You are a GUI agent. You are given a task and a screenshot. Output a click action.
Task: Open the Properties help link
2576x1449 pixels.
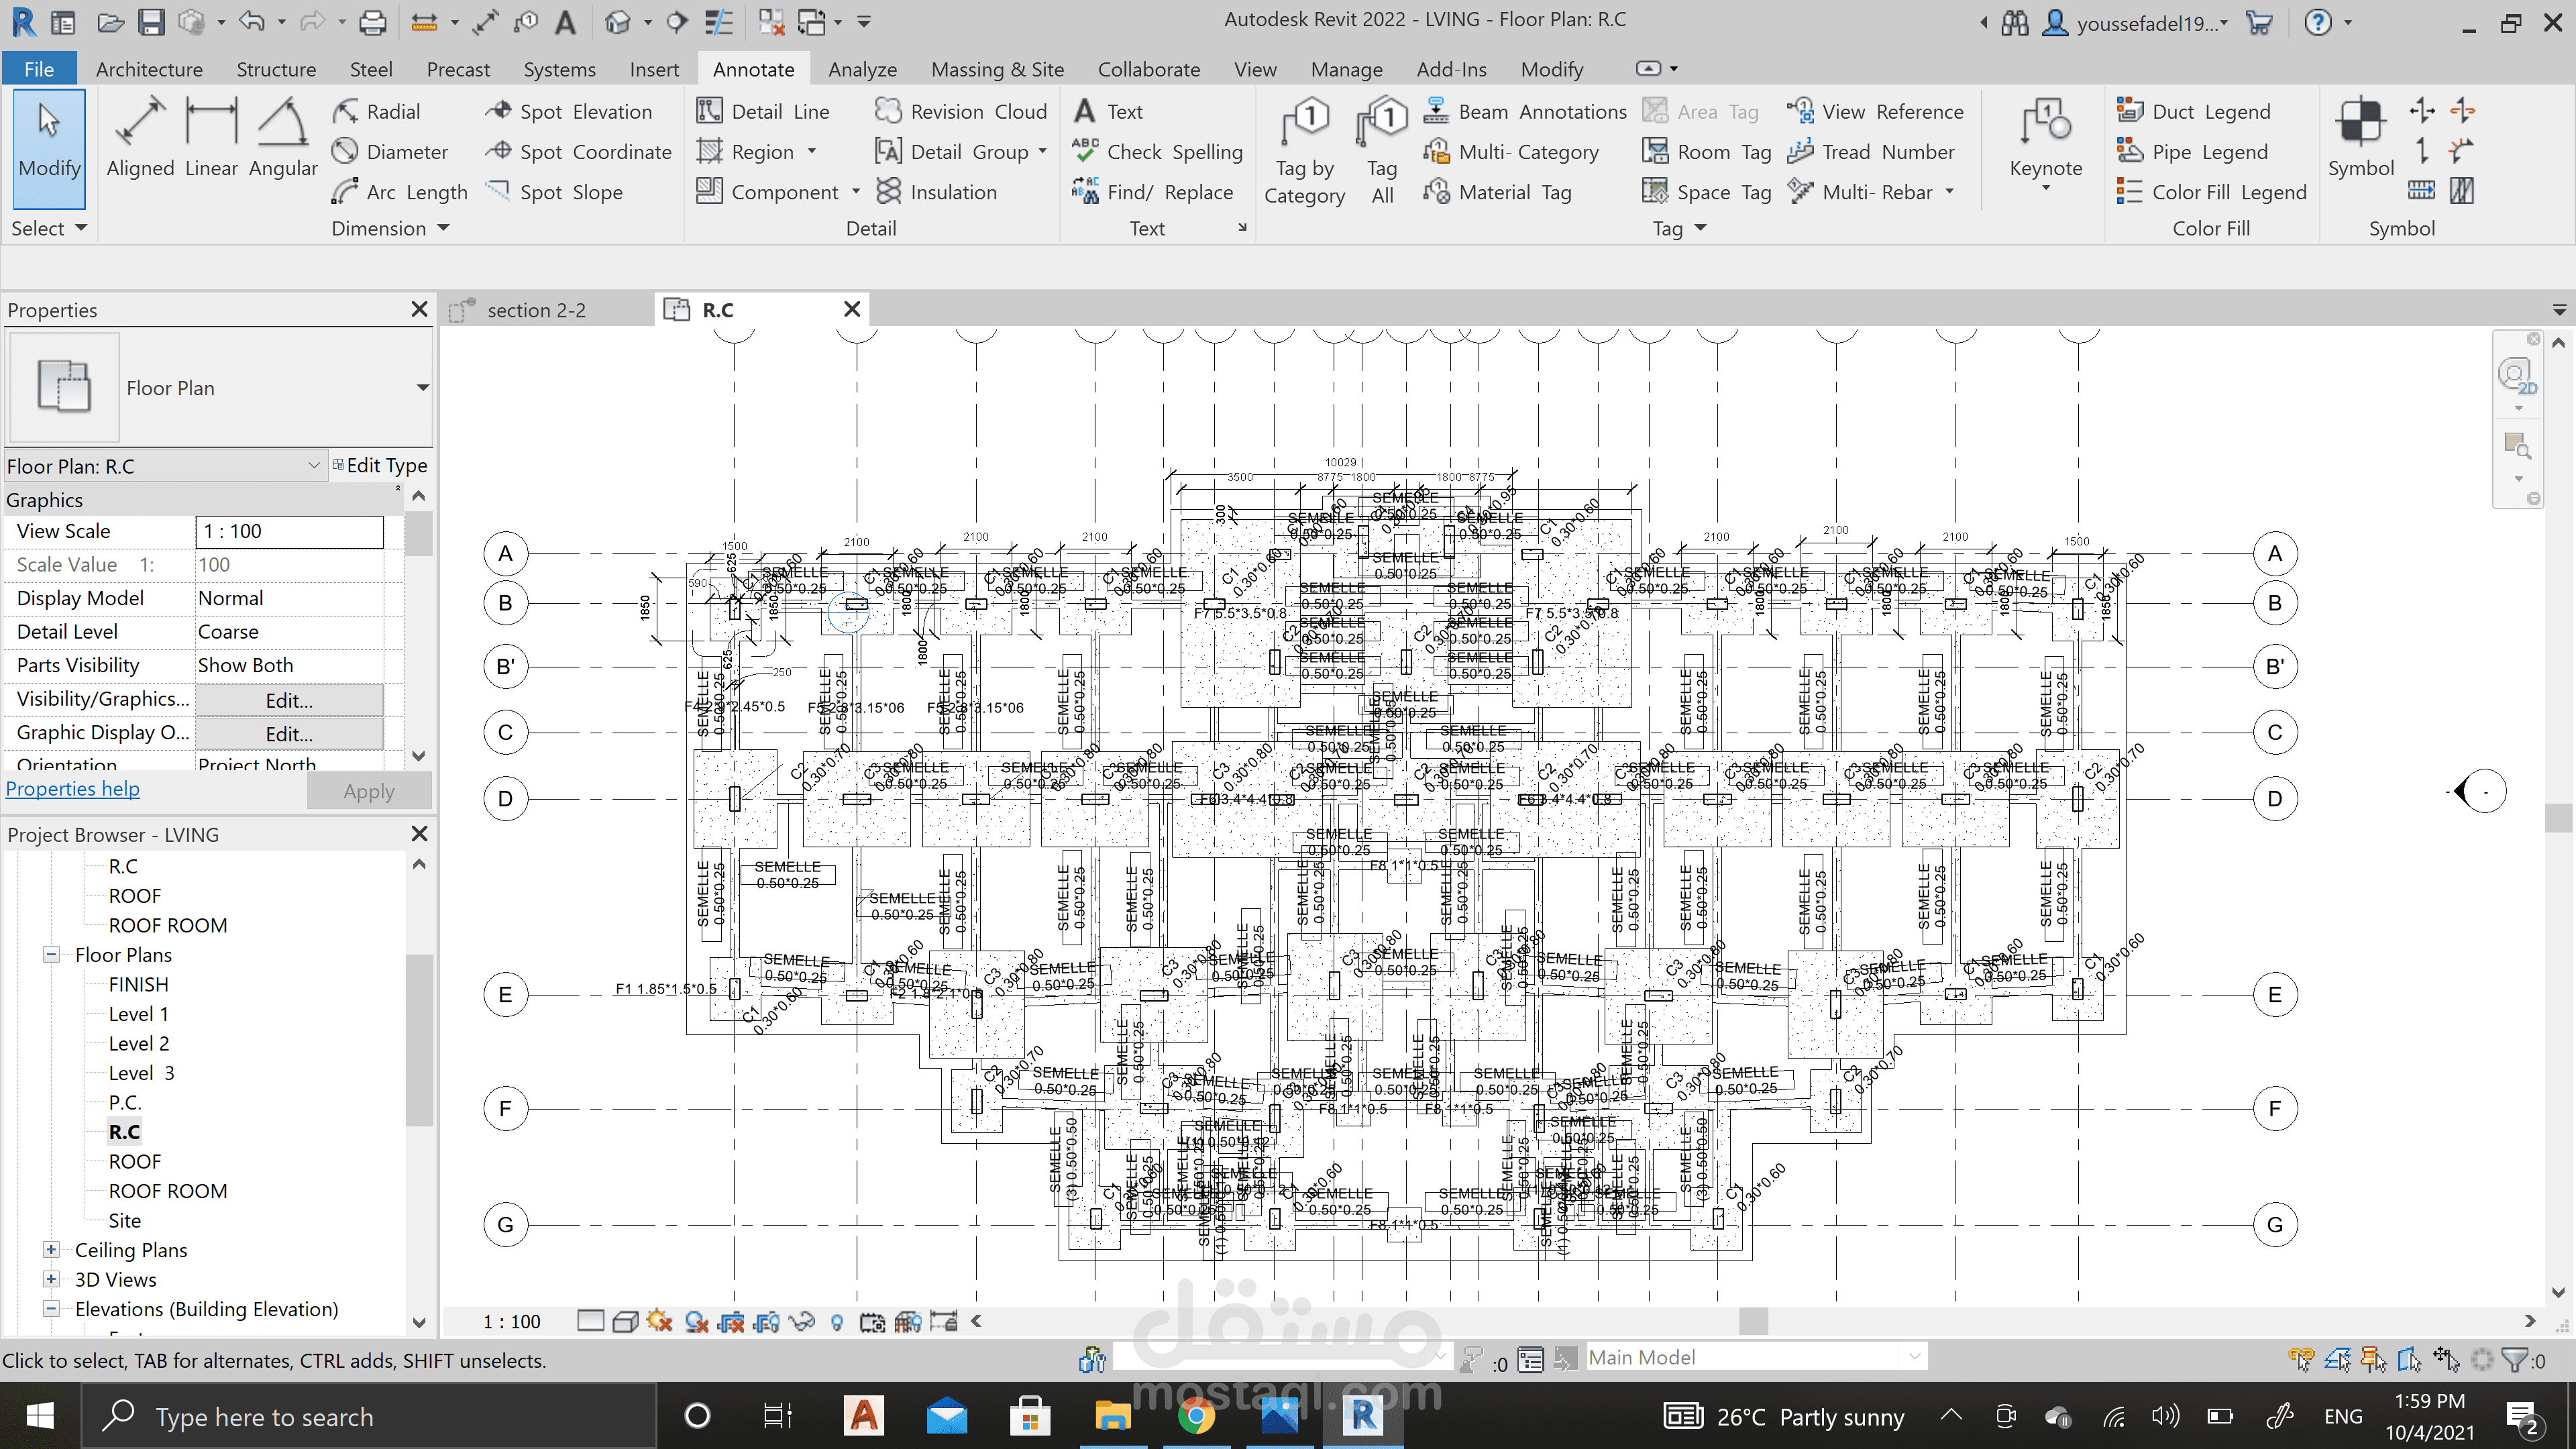(x=73, y=789)
